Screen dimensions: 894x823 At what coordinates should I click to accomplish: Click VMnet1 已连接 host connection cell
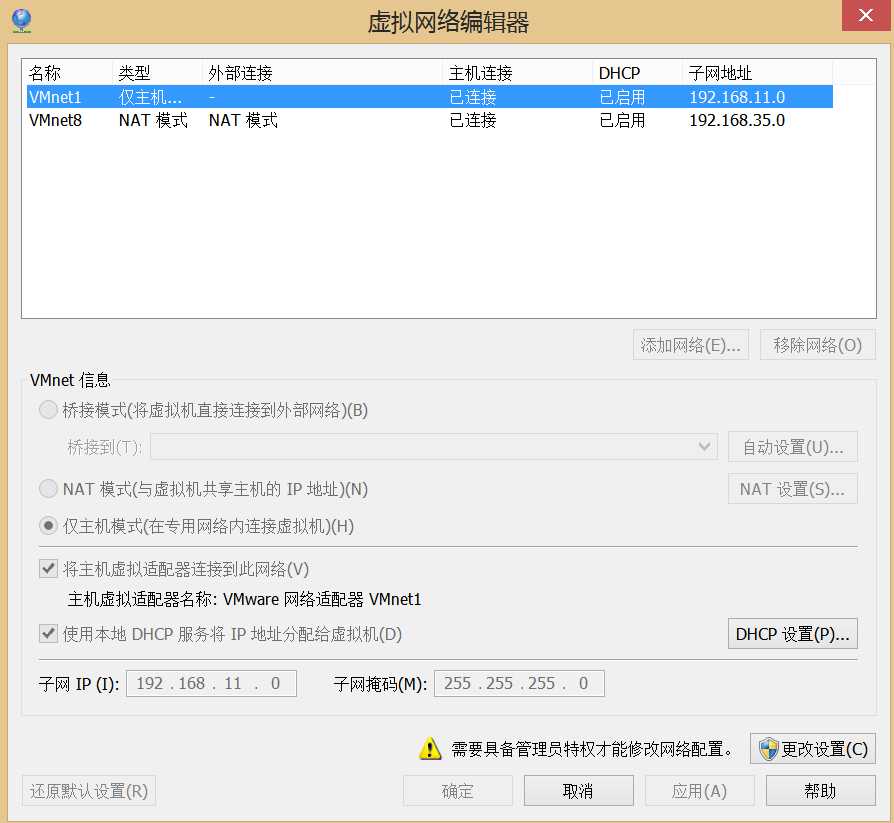click(x=473, y=97)
